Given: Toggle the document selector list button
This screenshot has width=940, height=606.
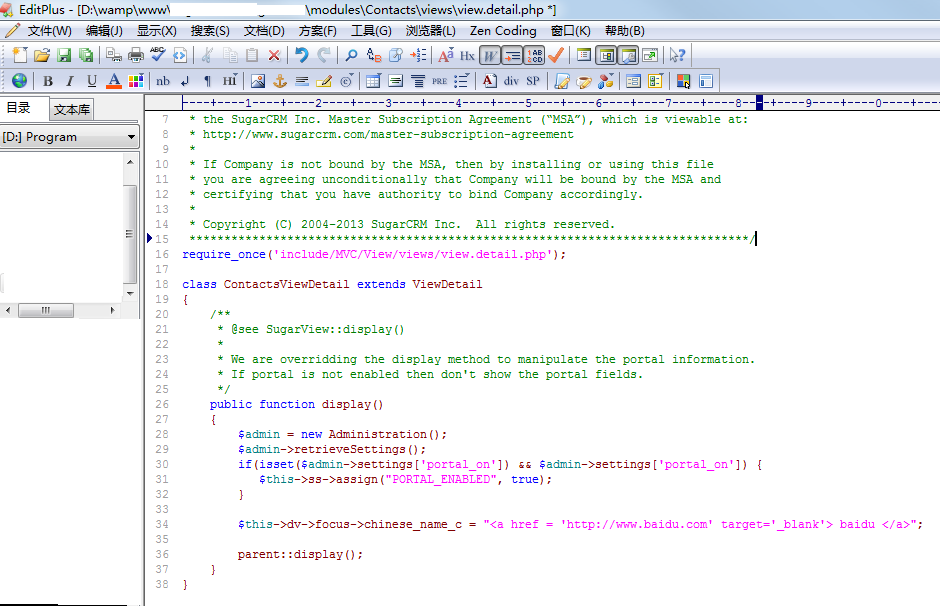Looking at the screenshot, I should [584, 55].
